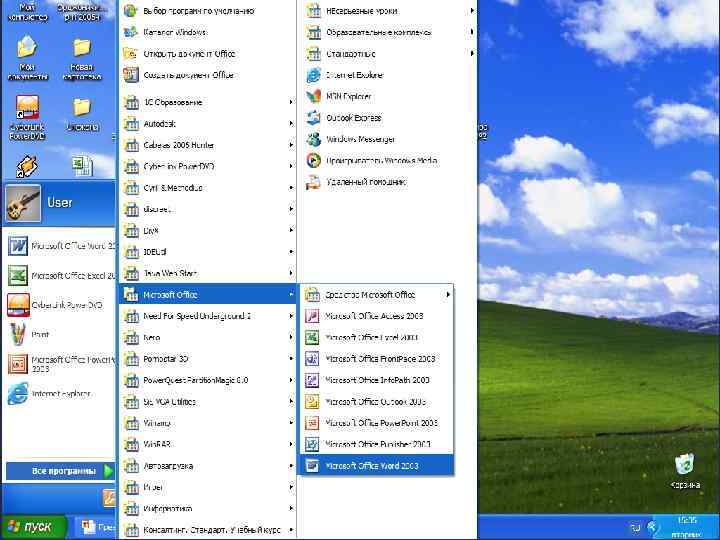Screen dimensions: 720x540
Task: Click the taskbar button next to Start
Action: [94, 527]
